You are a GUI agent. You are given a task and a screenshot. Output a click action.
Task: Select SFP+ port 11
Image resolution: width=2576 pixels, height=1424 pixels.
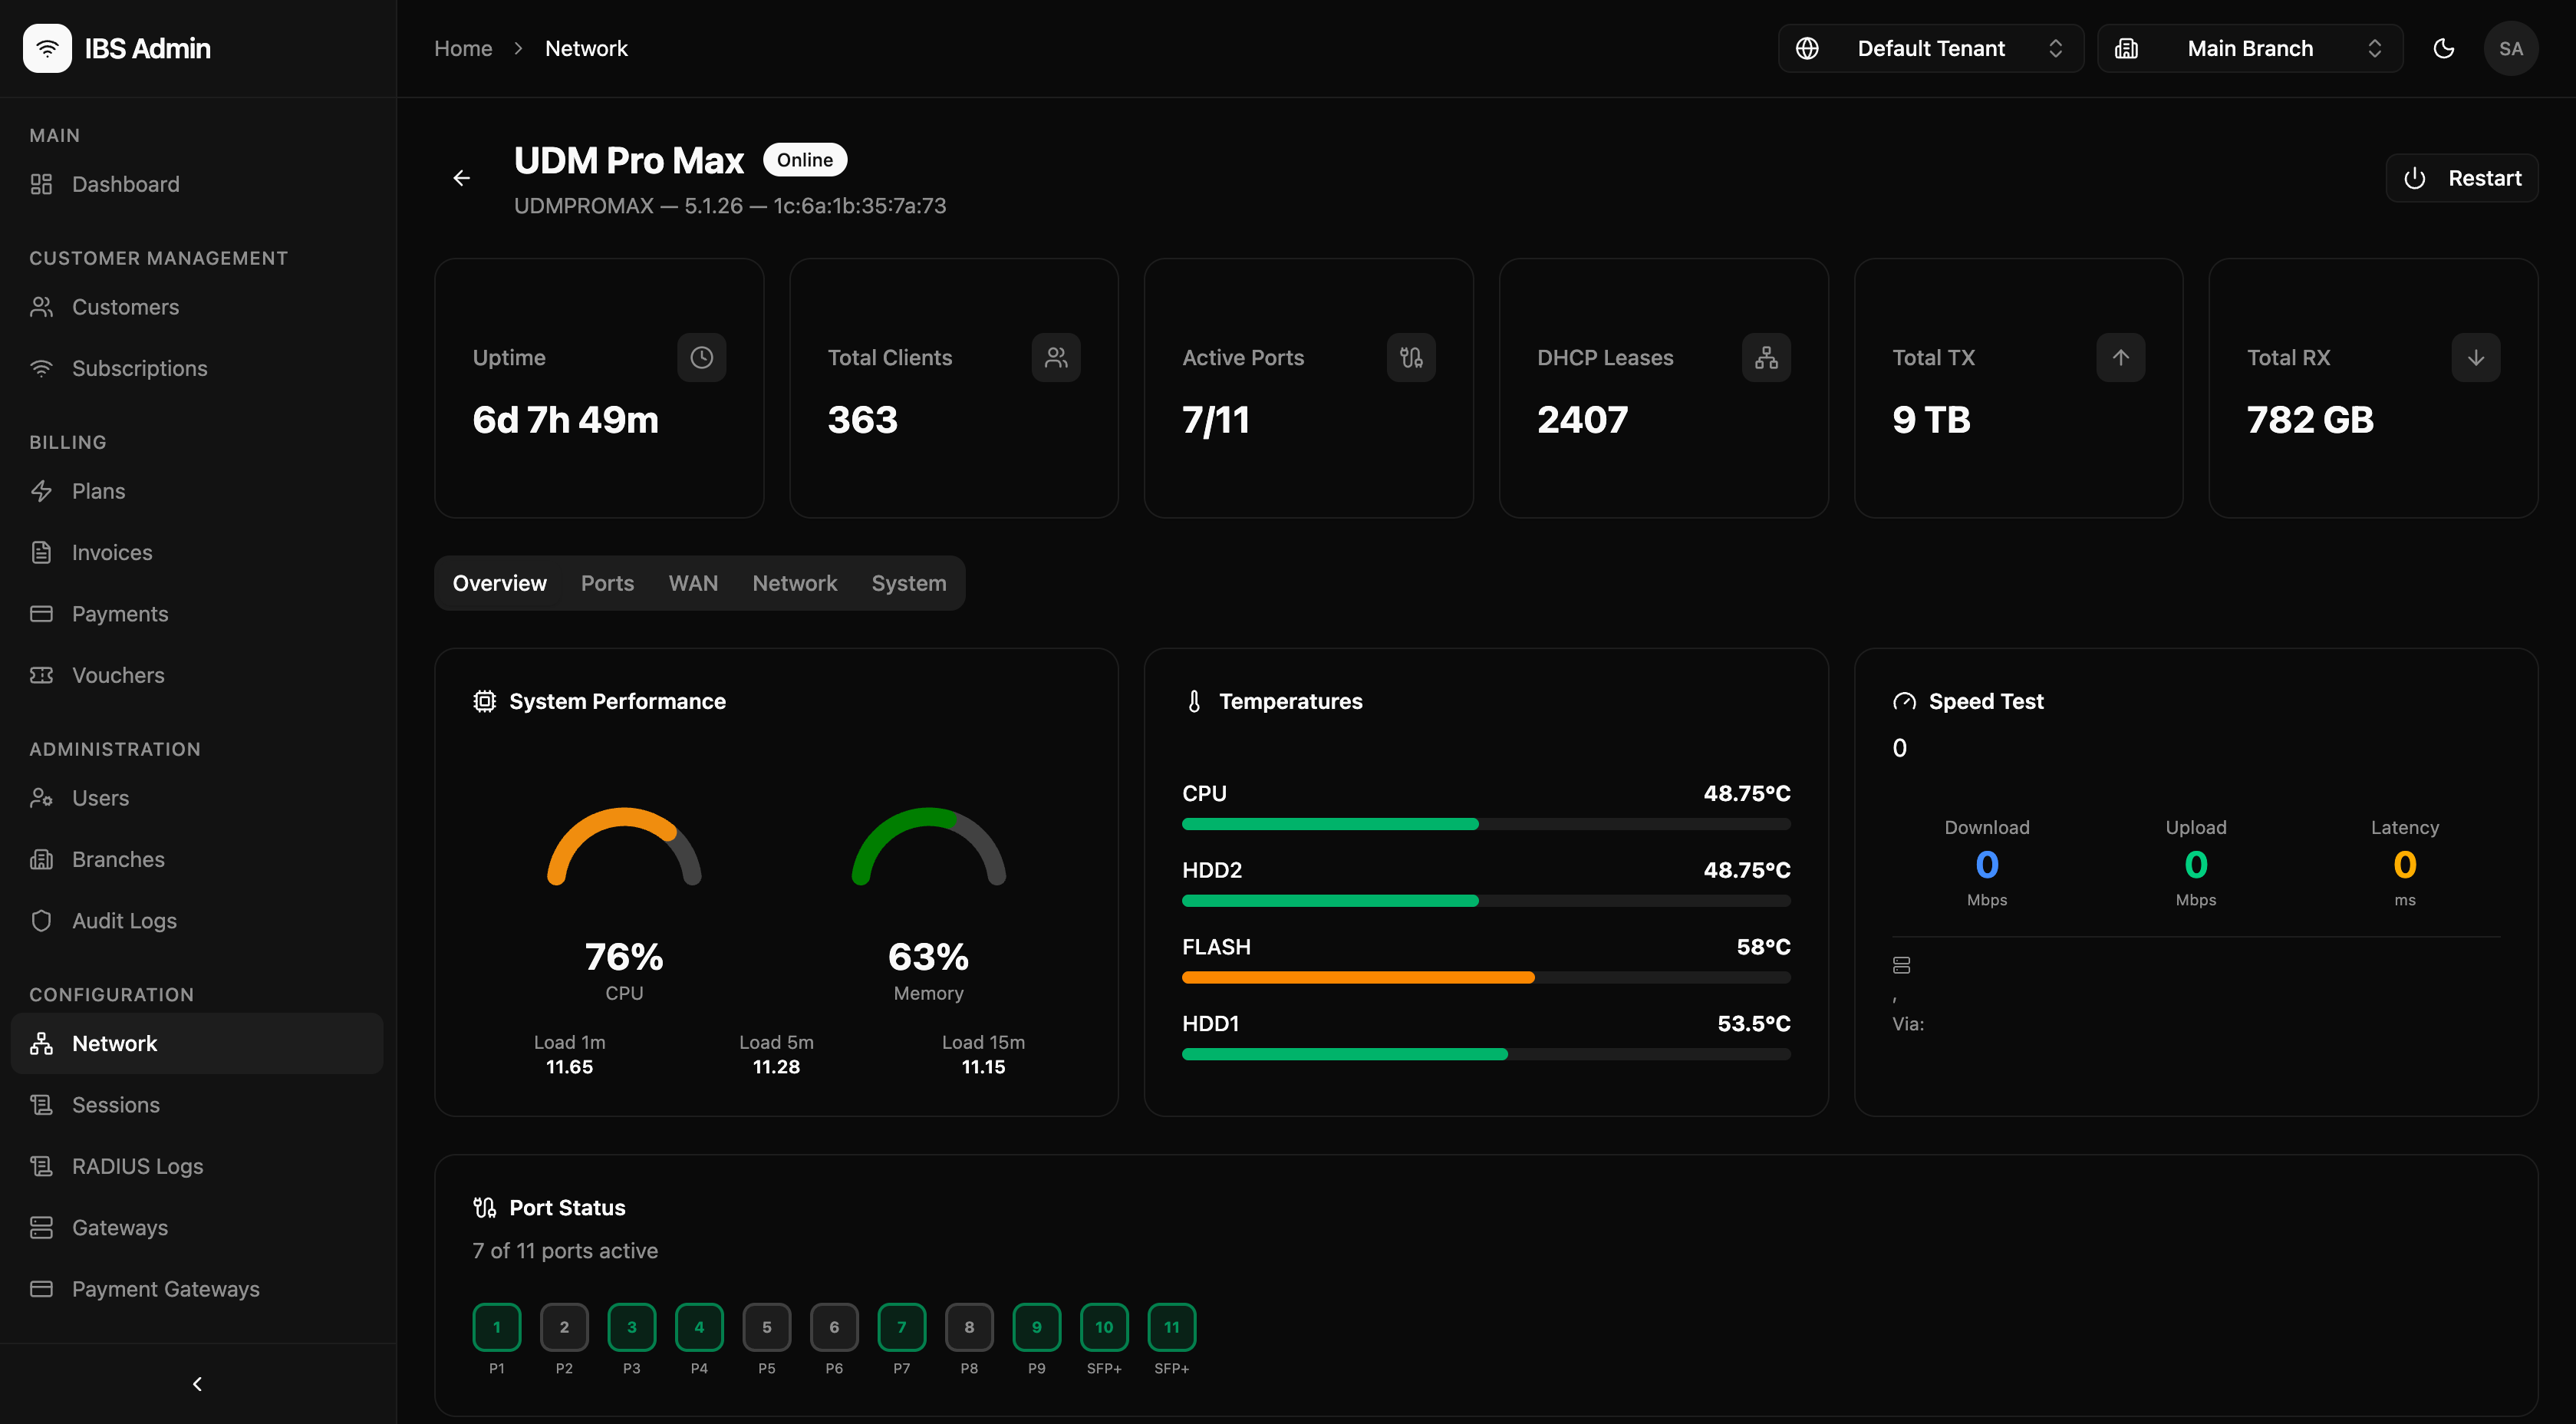(1172, 1327)
